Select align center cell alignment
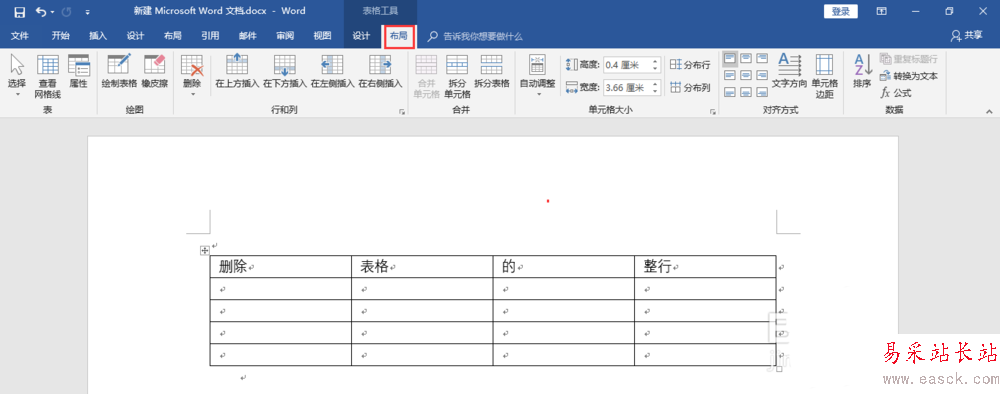The width and height of the screenshot is (1000, 394). (x=746, y=75)
